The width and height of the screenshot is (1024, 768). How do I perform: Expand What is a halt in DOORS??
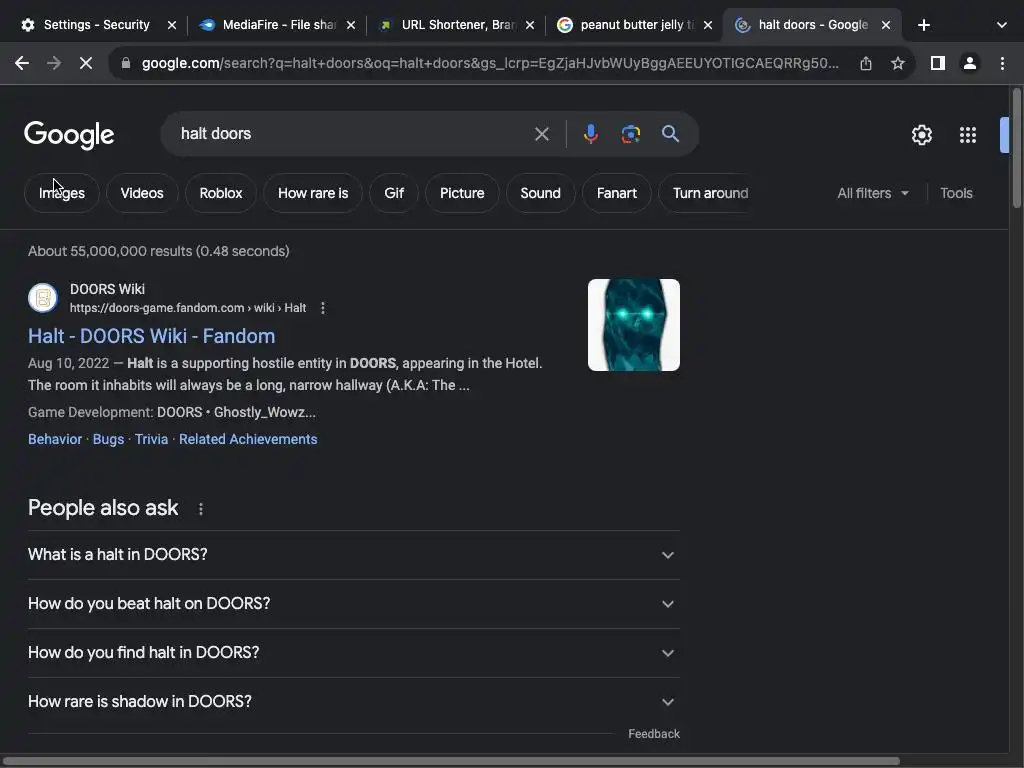[x=354, y=555]
